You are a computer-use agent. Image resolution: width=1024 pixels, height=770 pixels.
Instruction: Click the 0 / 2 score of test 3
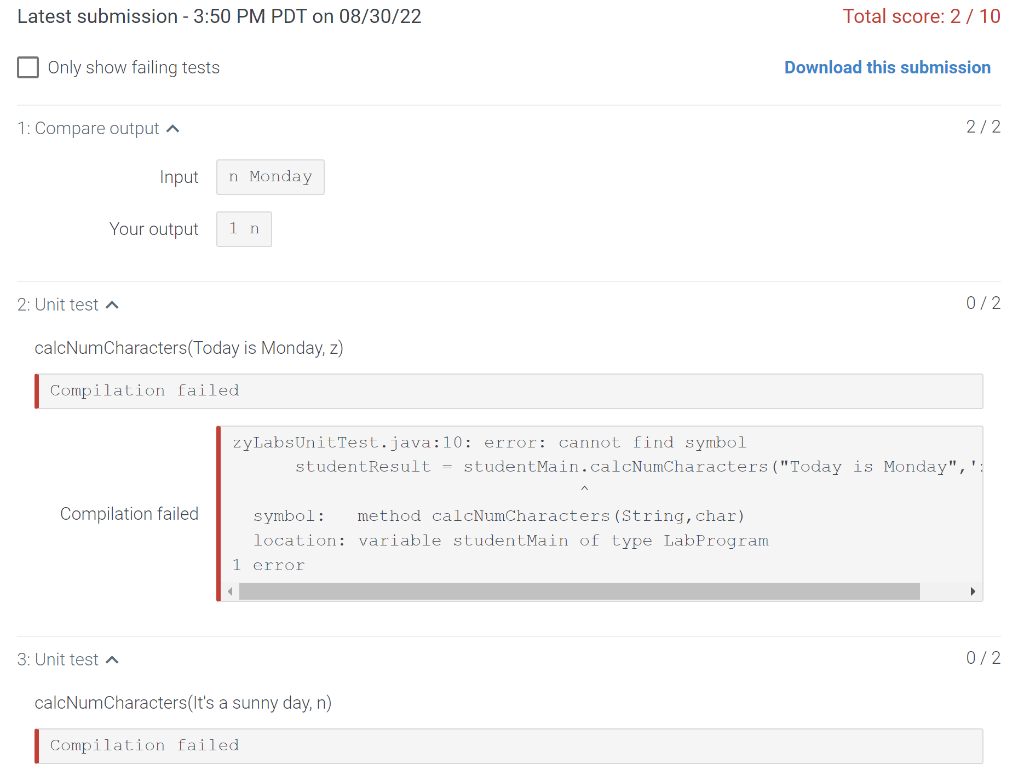[983, 658]
